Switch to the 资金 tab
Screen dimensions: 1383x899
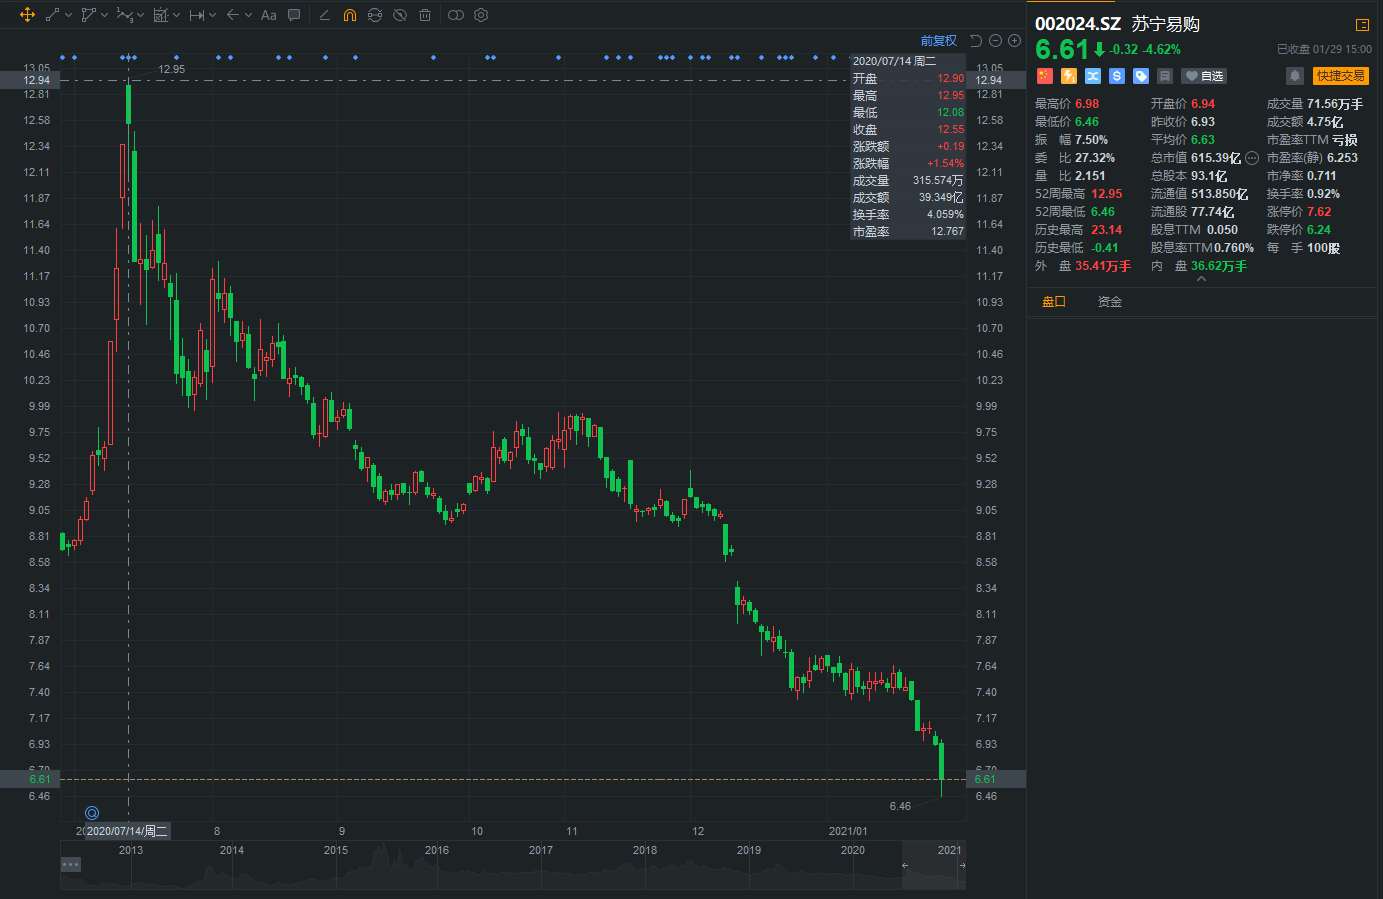pos(1109,302)
